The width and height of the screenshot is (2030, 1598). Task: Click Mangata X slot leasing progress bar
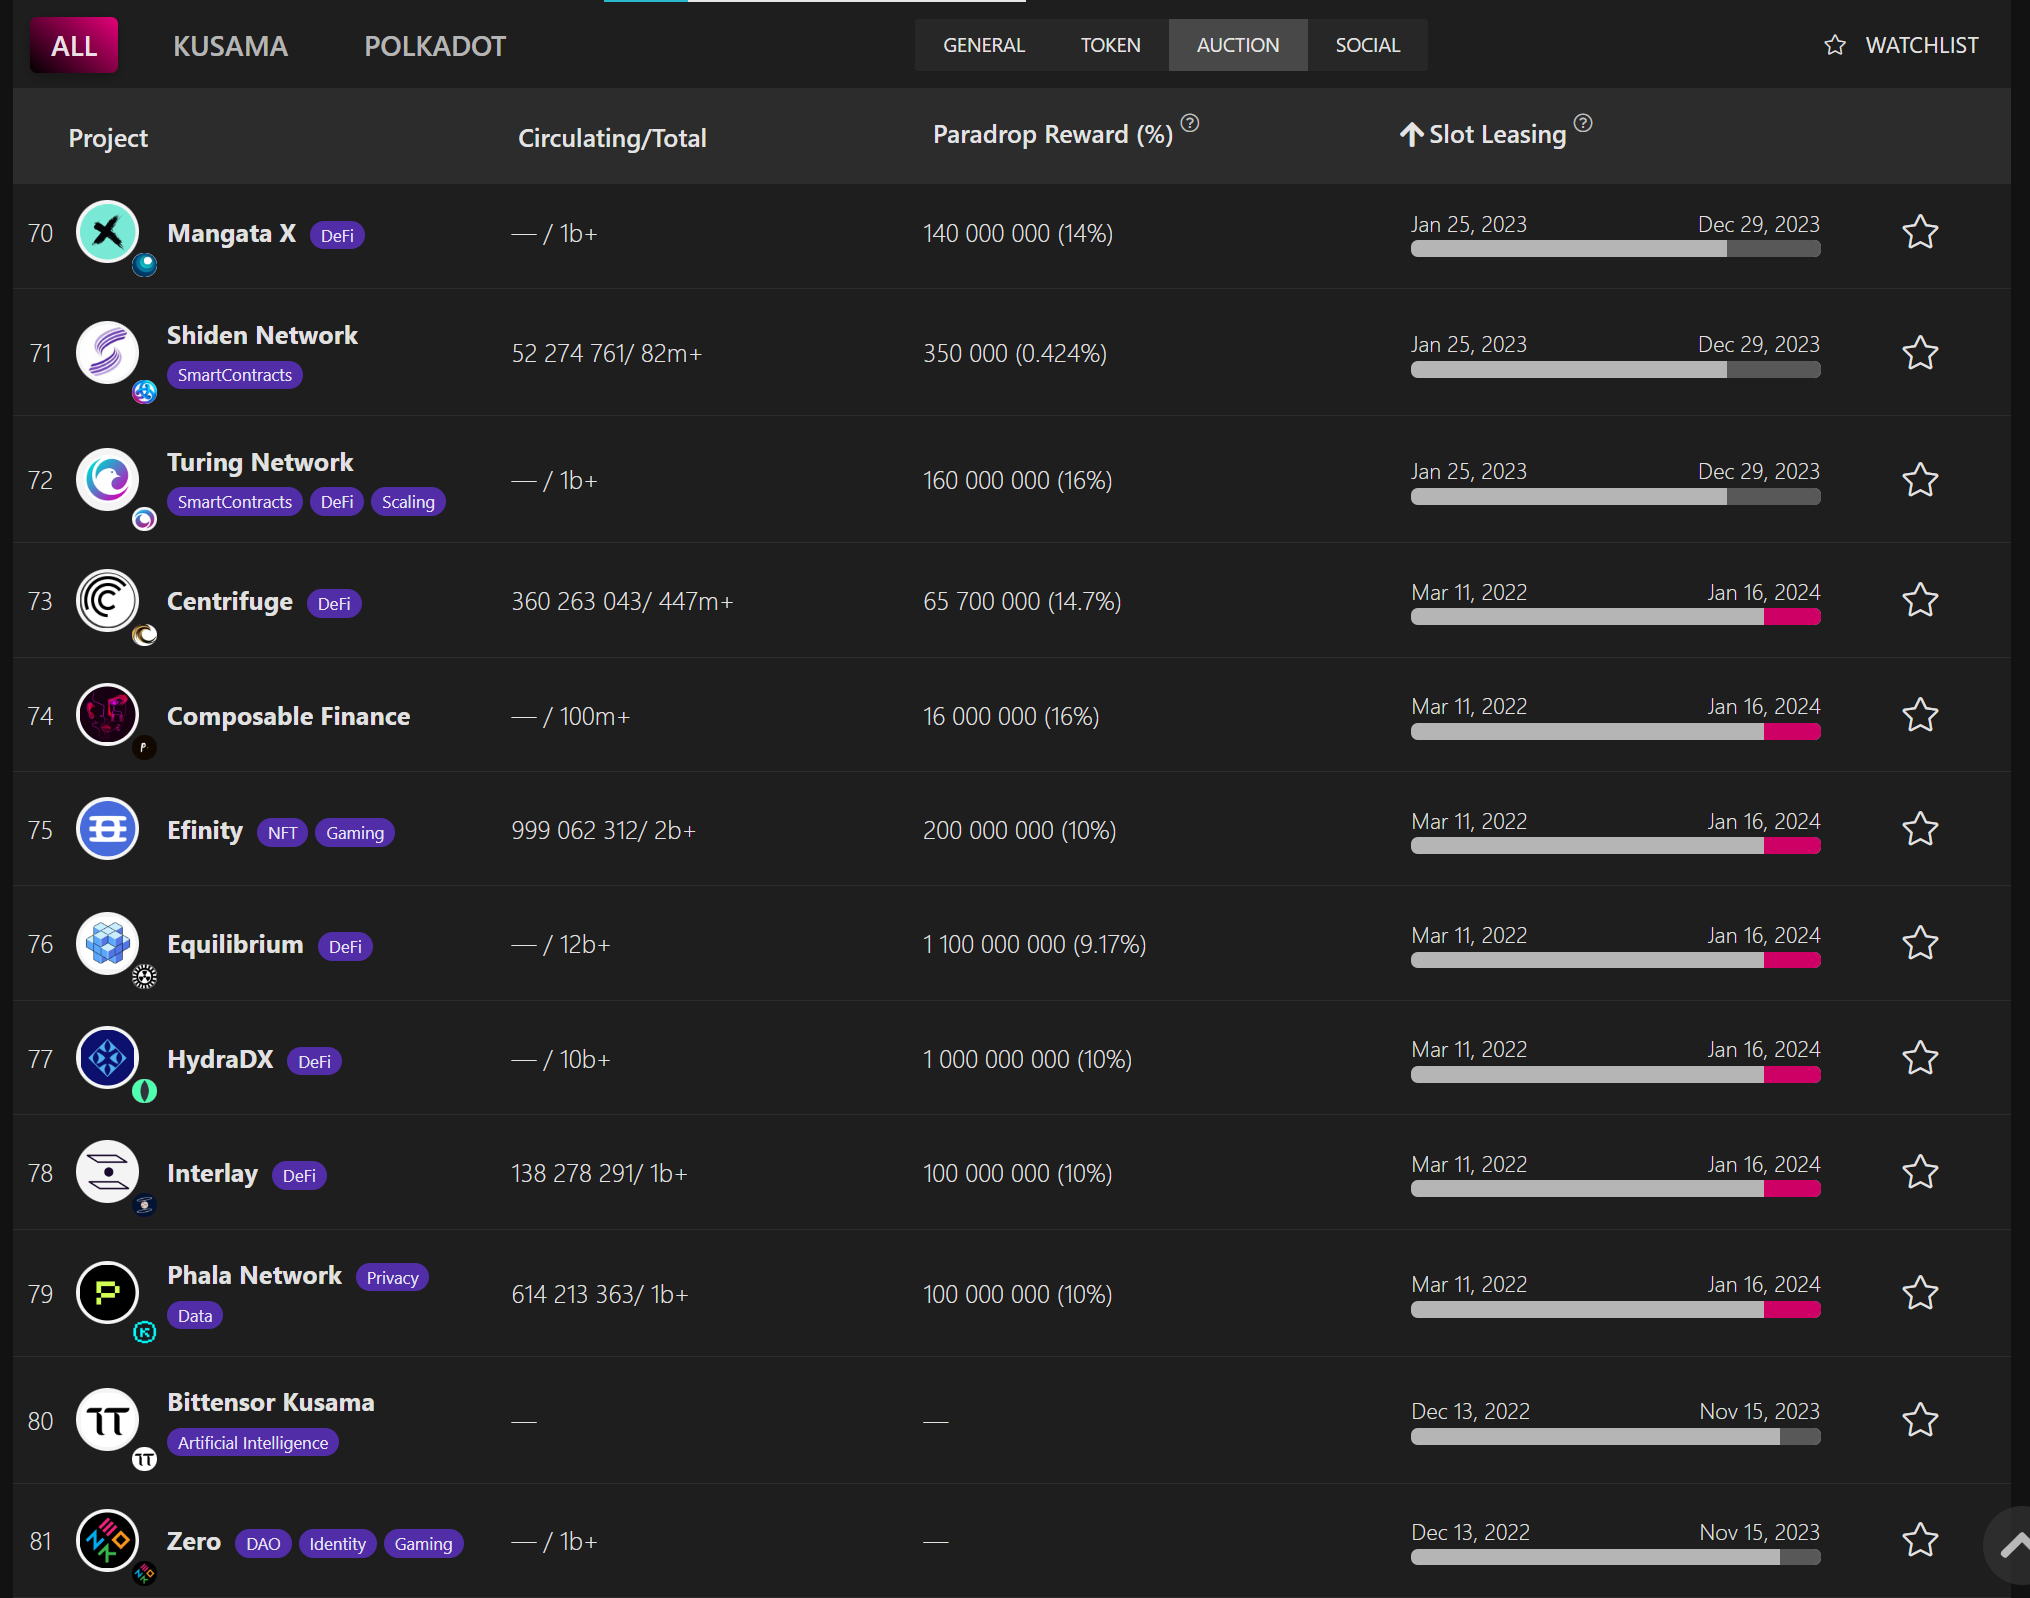pyautogui.click(x=1615, y=249)
